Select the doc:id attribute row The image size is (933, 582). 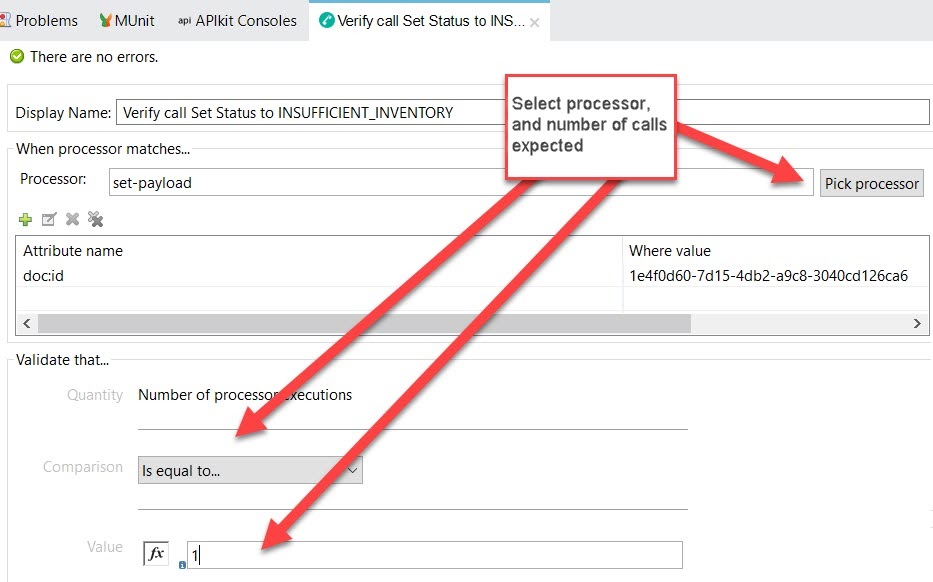click(300, 276)
